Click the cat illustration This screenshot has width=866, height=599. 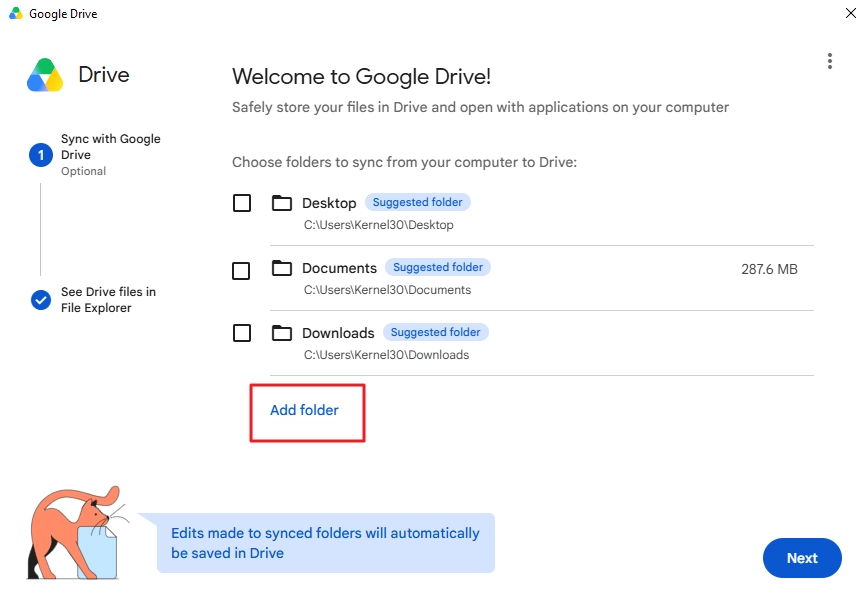coord(77,533)
